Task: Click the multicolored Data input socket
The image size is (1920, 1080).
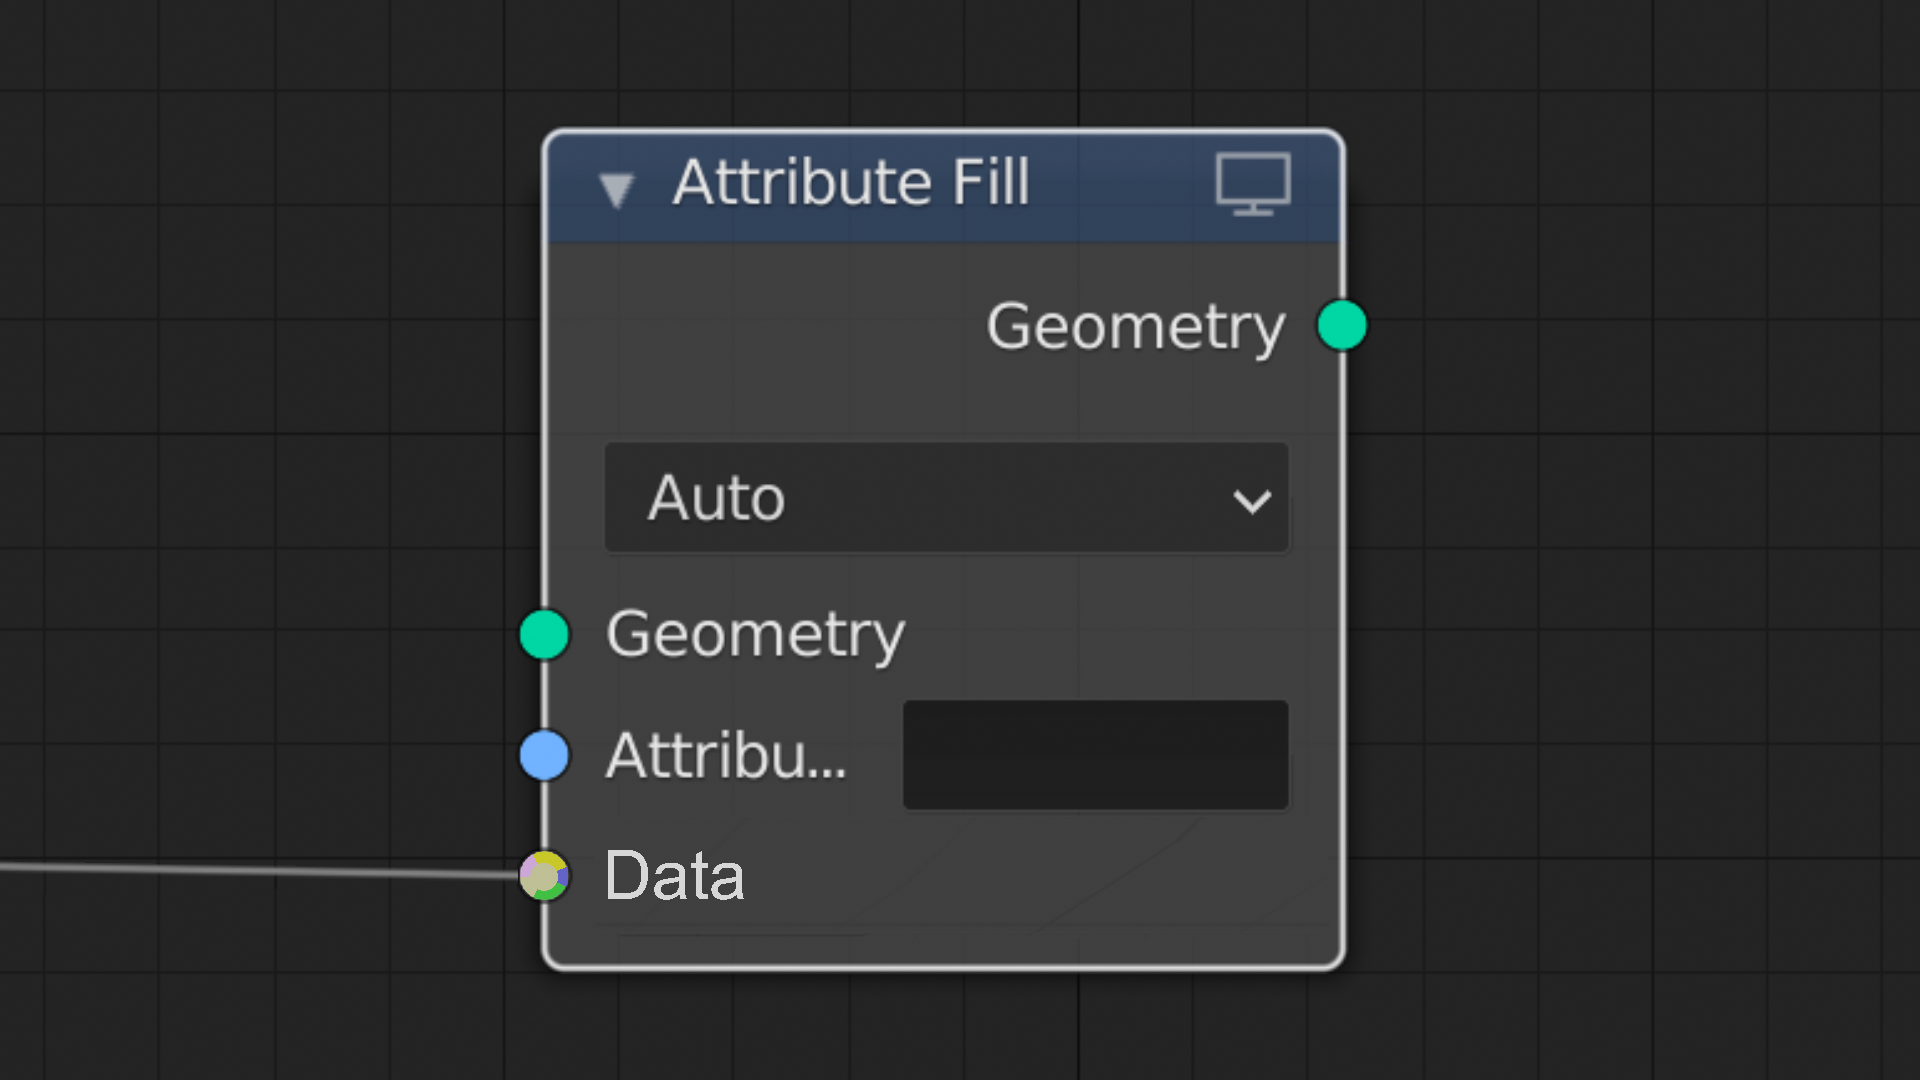Action: point(545,876)
